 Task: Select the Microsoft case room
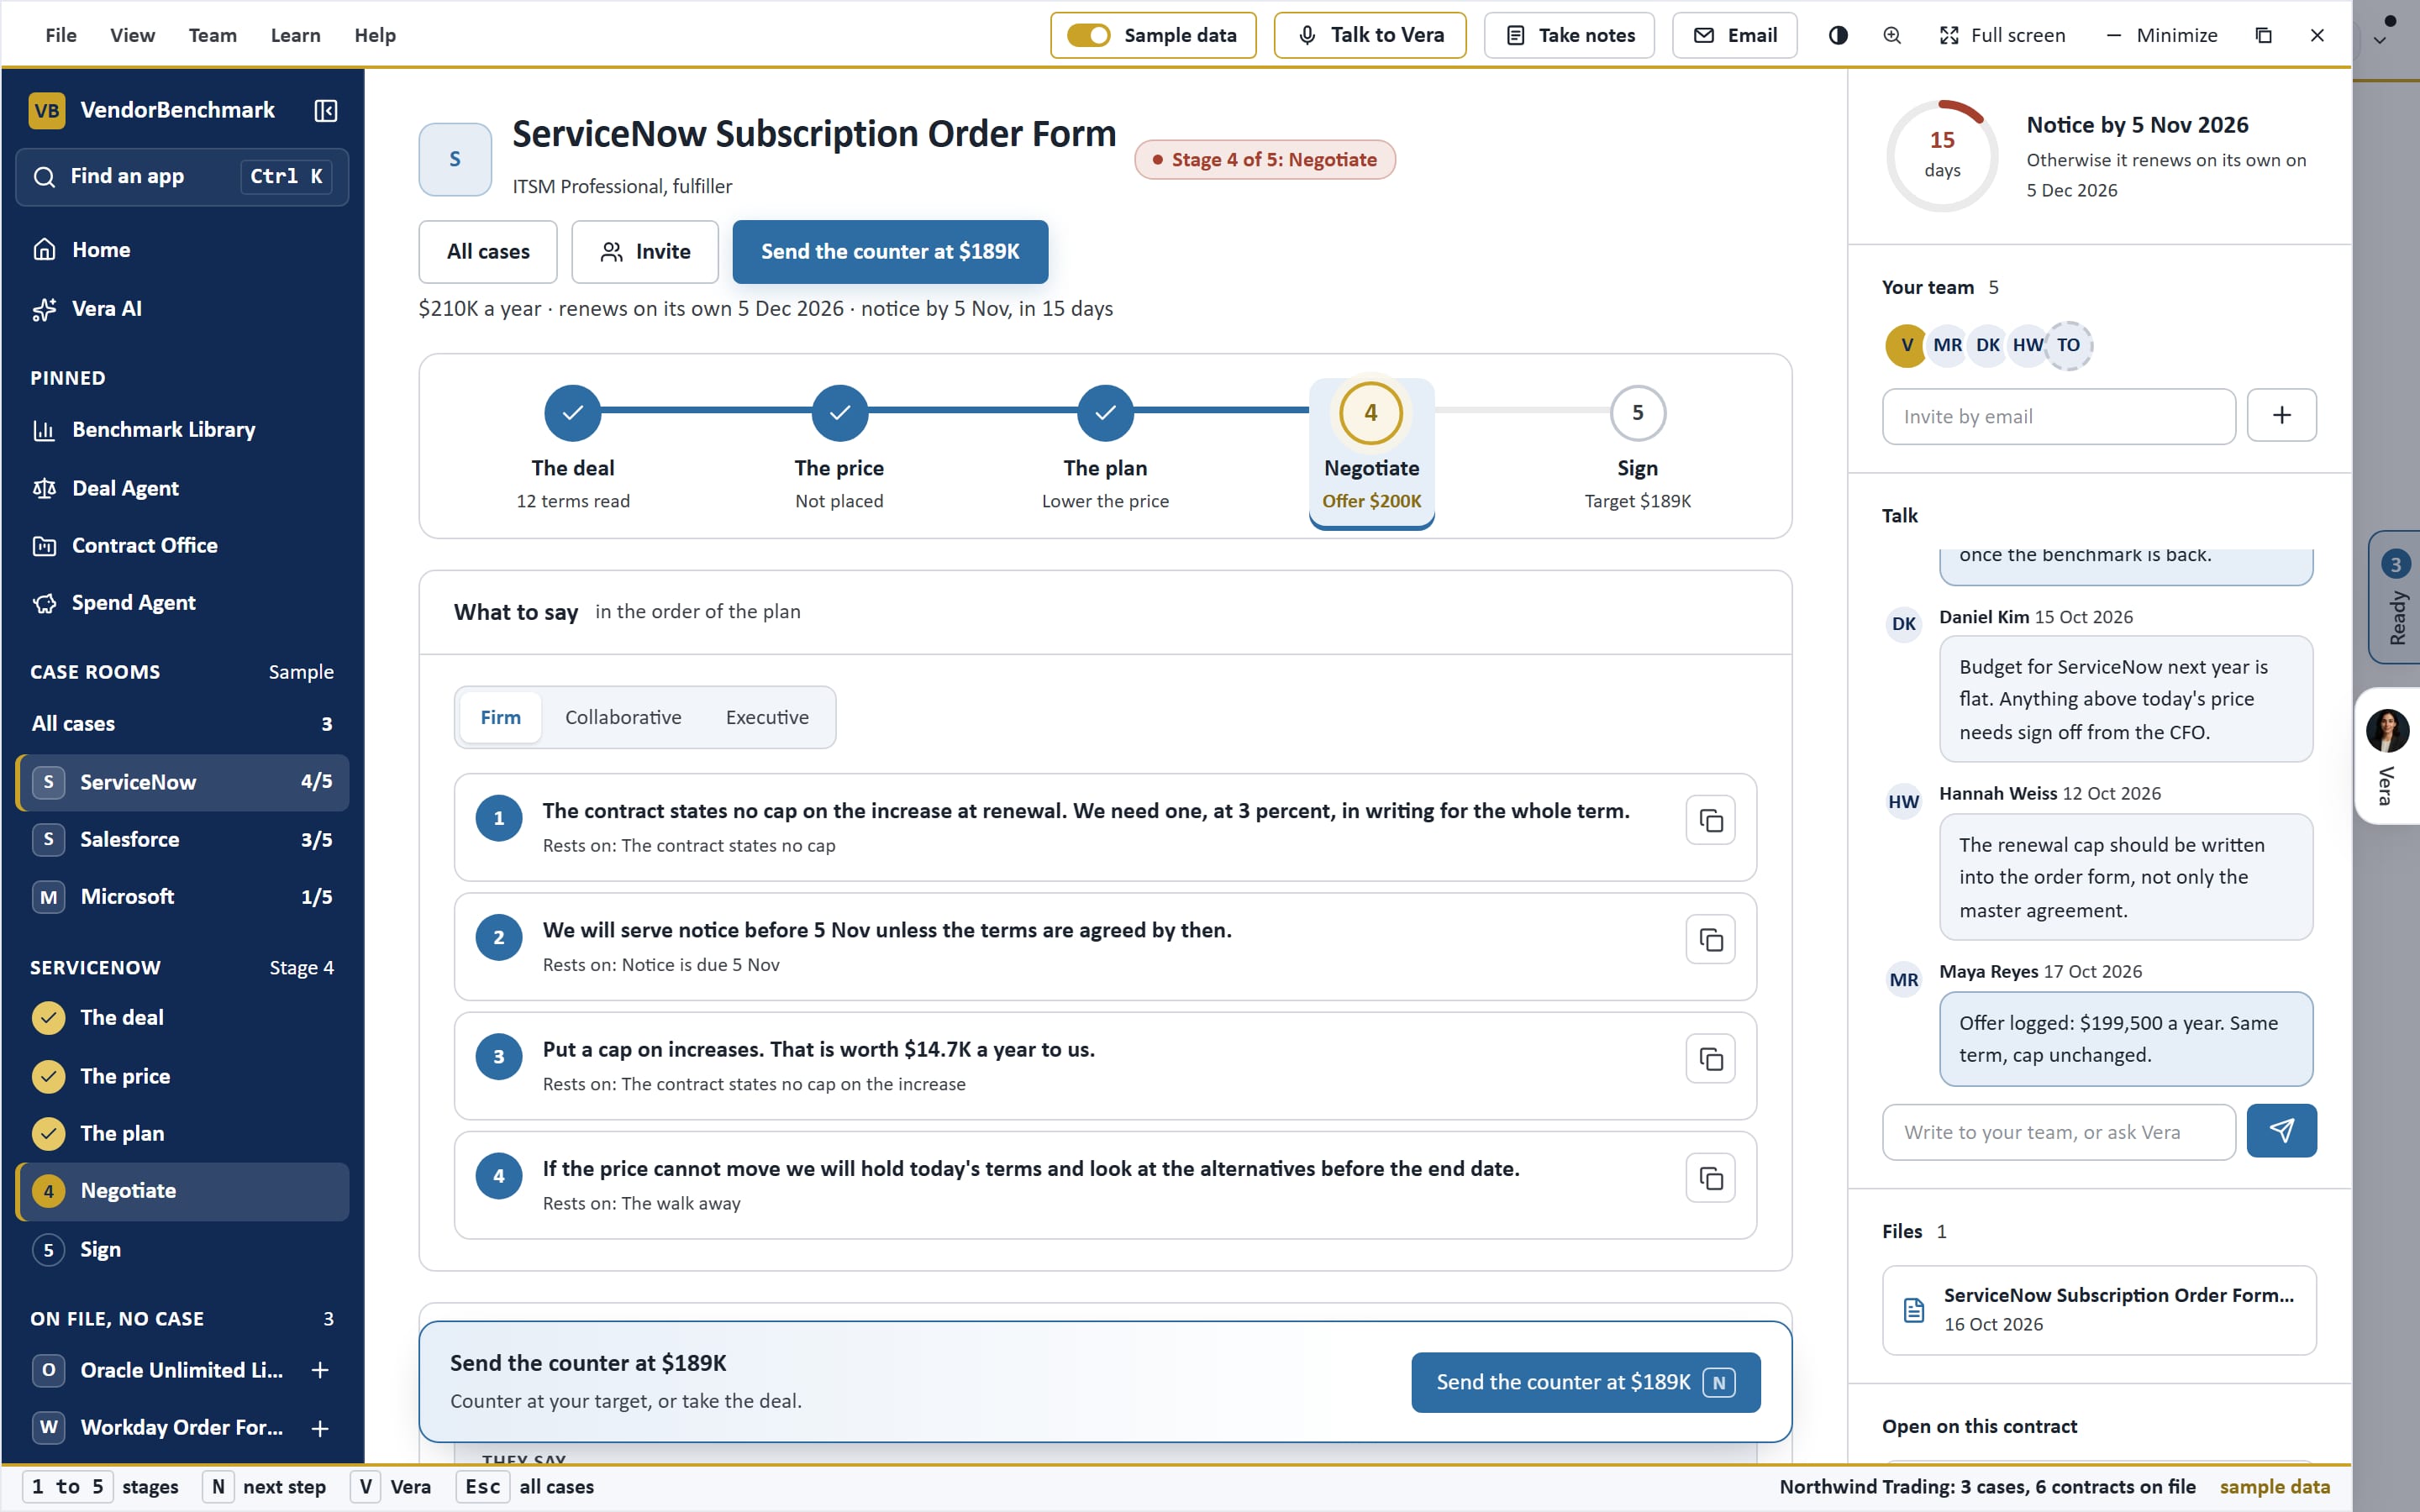tap(182, 897)
